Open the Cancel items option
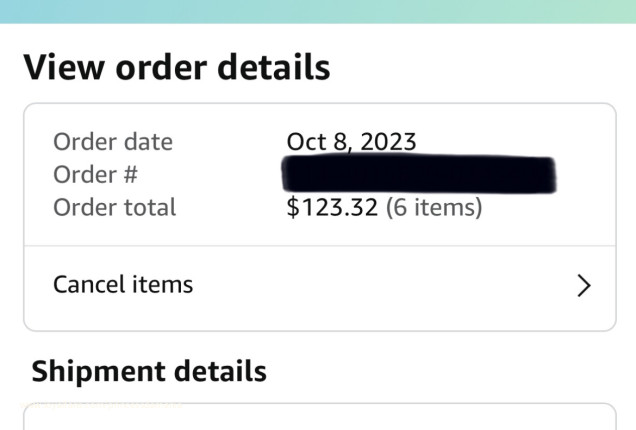 (x=123, y=284)
